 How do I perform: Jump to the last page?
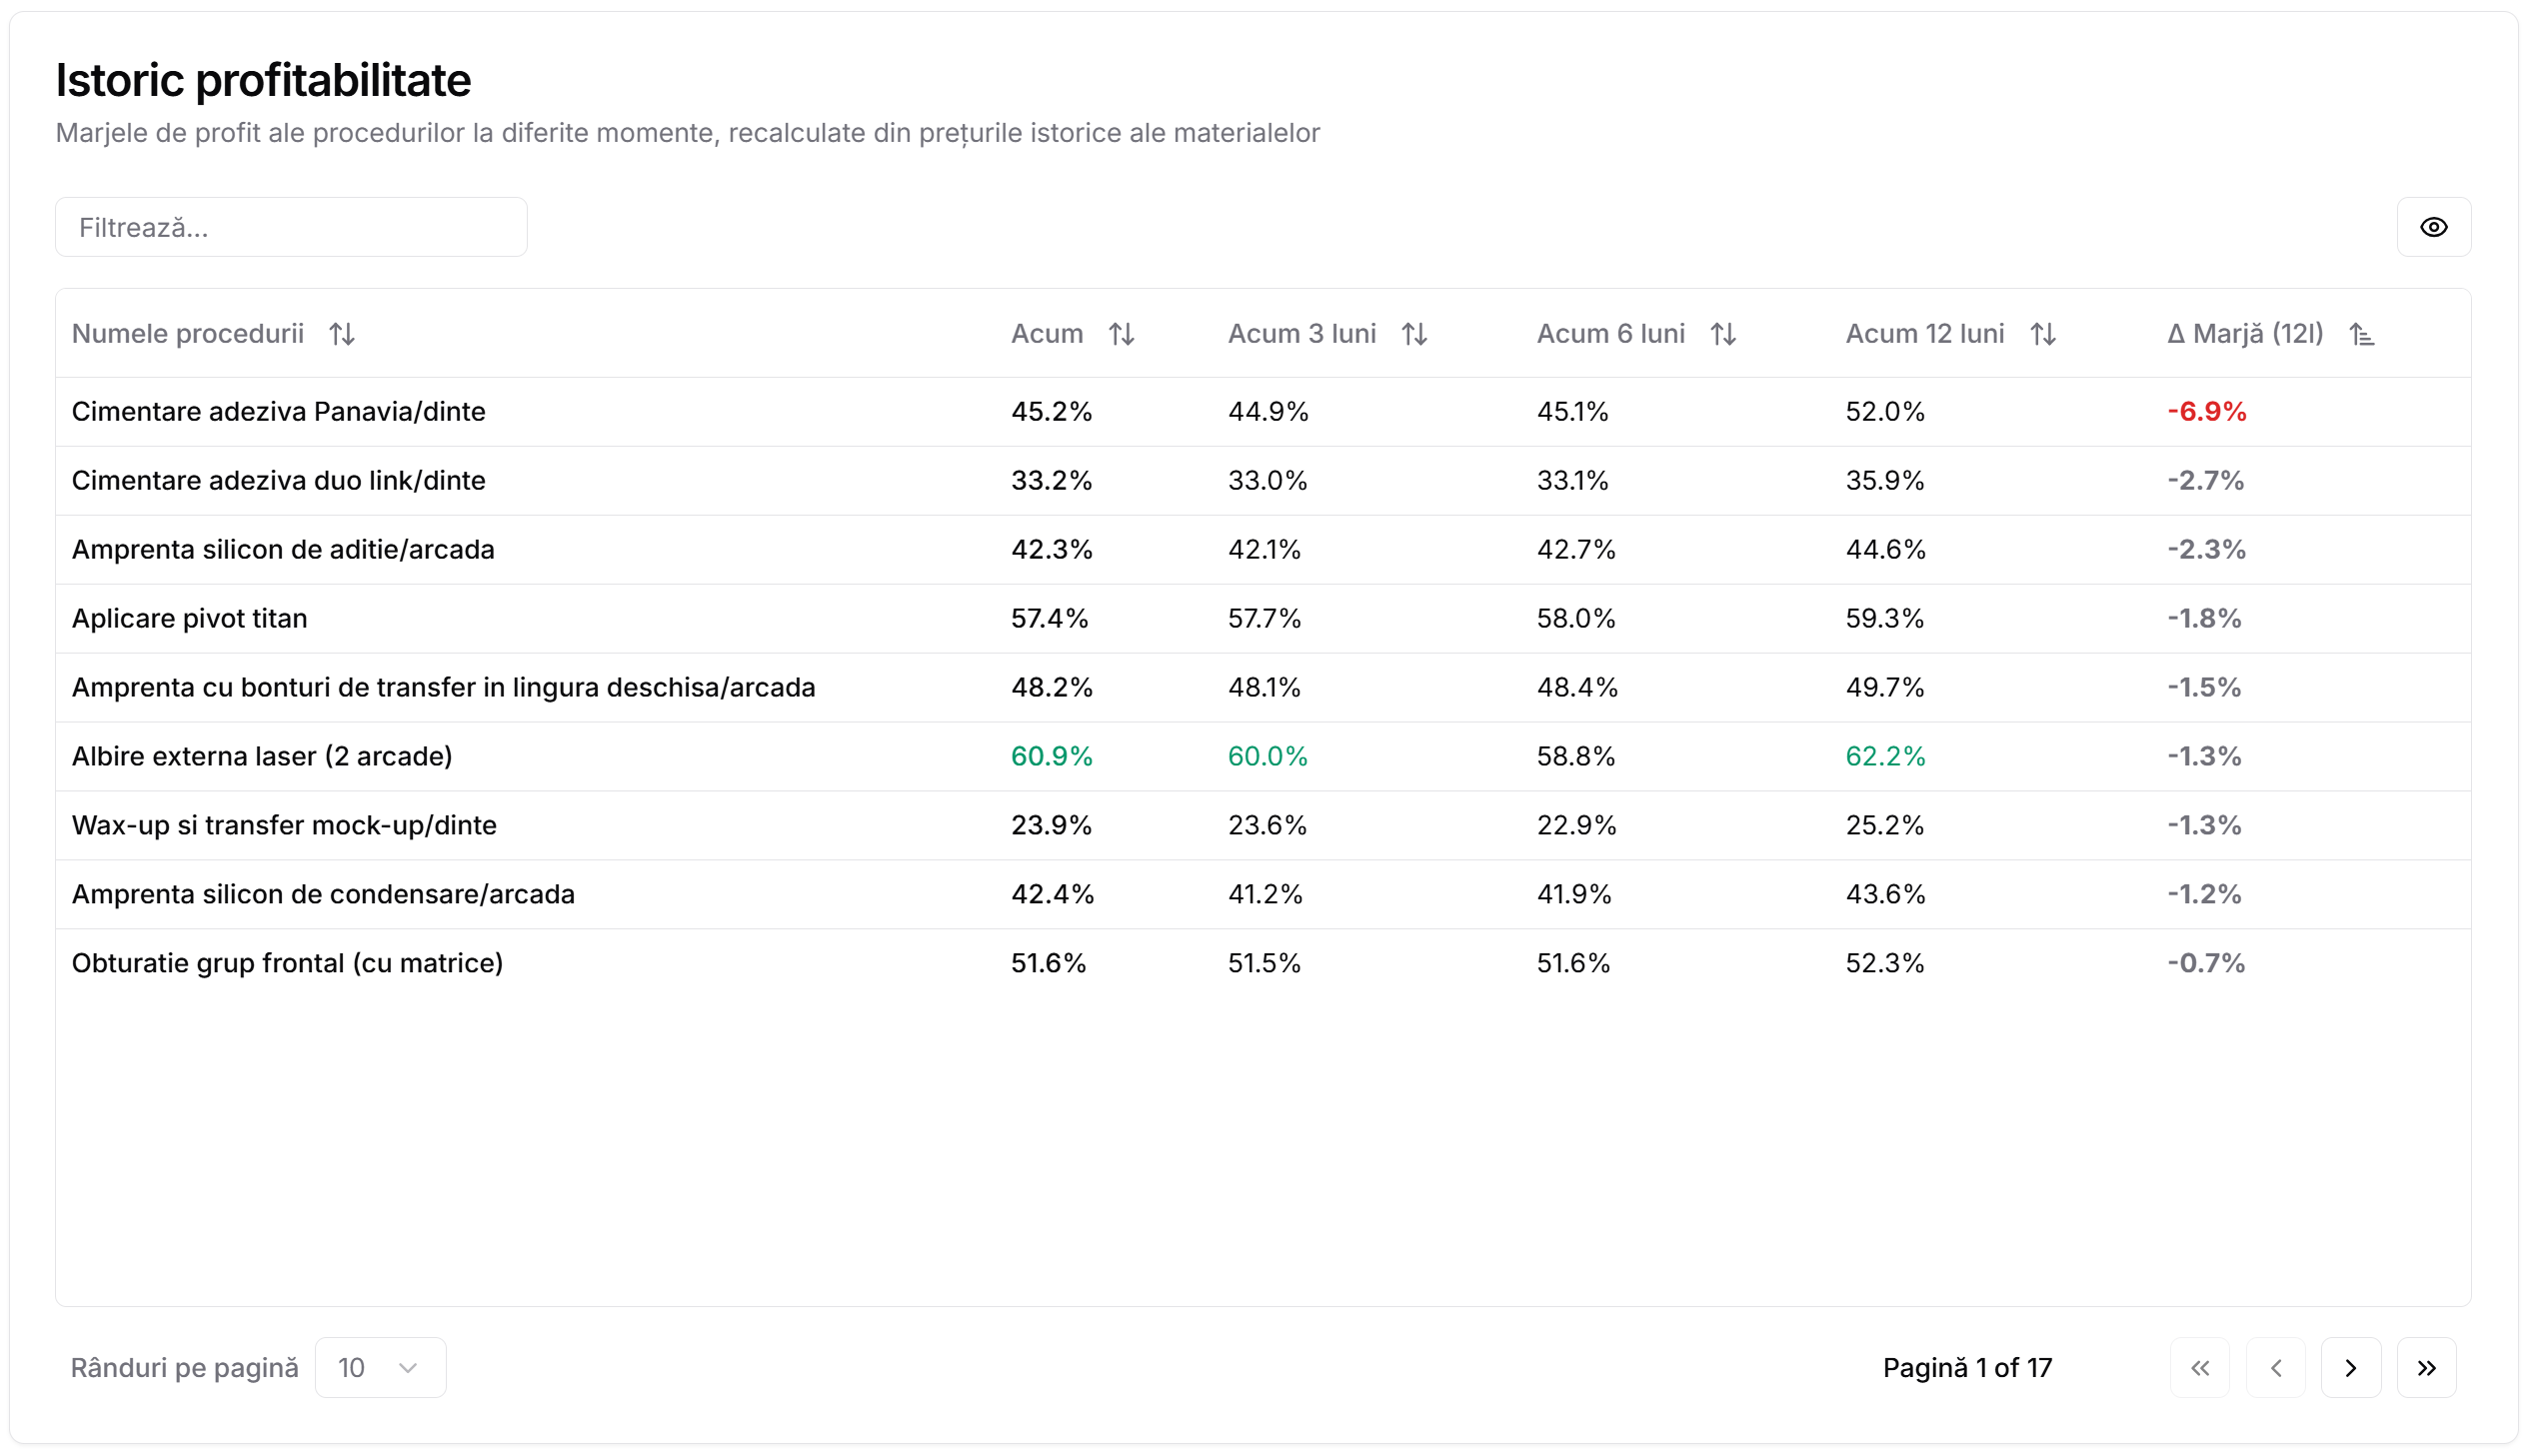point(2427,1368)
